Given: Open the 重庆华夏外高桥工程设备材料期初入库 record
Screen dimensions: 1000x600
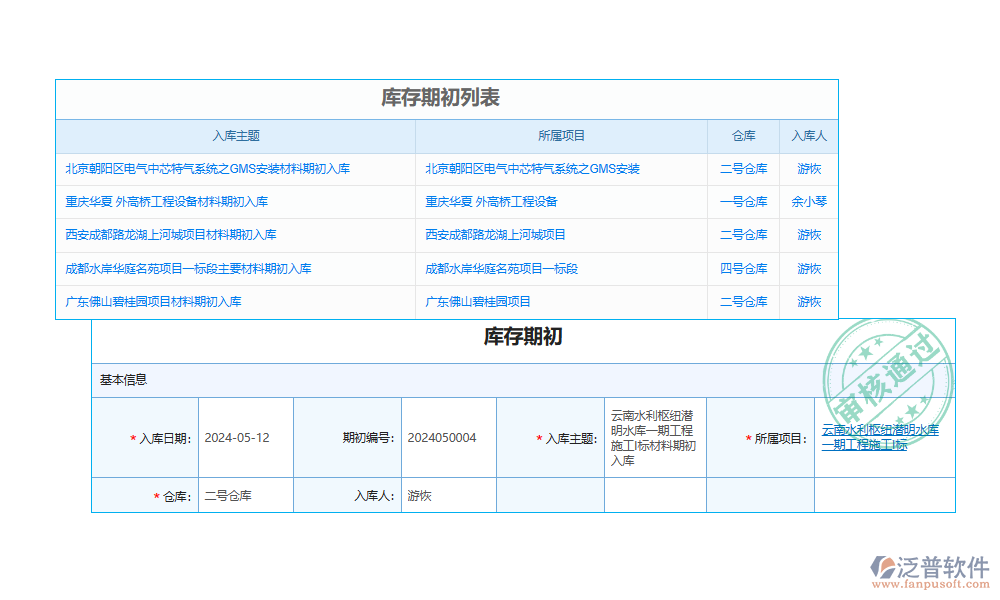Looking at the screenshot, I should click(163, 201).
